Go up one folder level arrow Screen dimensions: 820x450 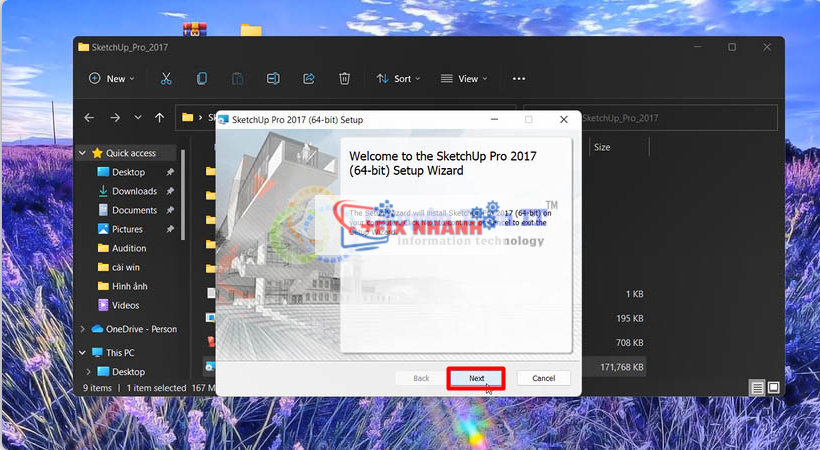tap(160, 118)
